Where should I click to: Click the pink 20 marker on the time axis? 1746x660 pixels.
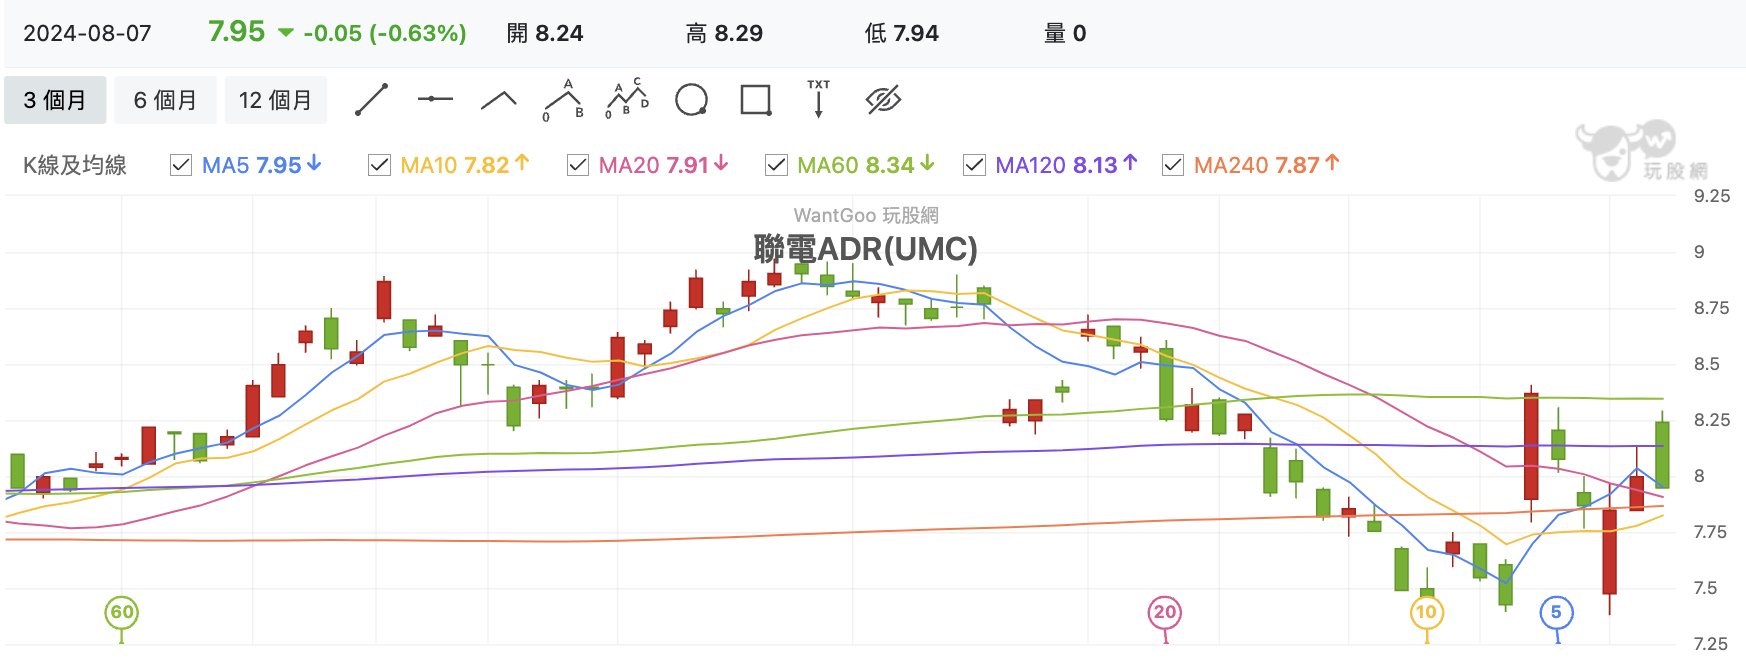click(x=1165, y=613)
